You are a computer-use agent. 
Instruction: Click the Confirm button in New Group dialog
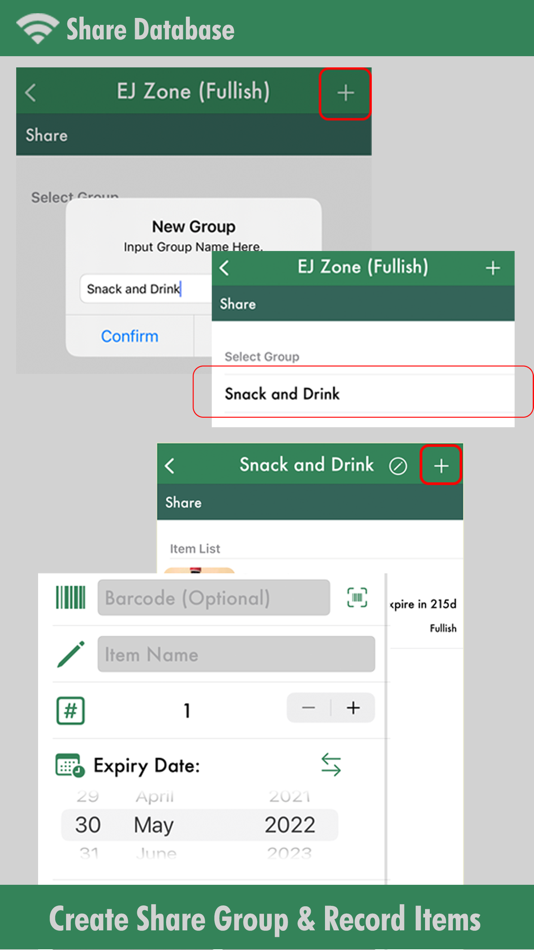[x=130, y=336]
